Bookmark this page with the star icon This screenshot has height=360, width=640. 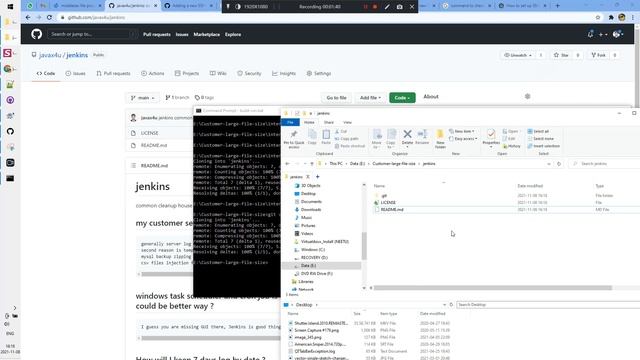(598, 18)
